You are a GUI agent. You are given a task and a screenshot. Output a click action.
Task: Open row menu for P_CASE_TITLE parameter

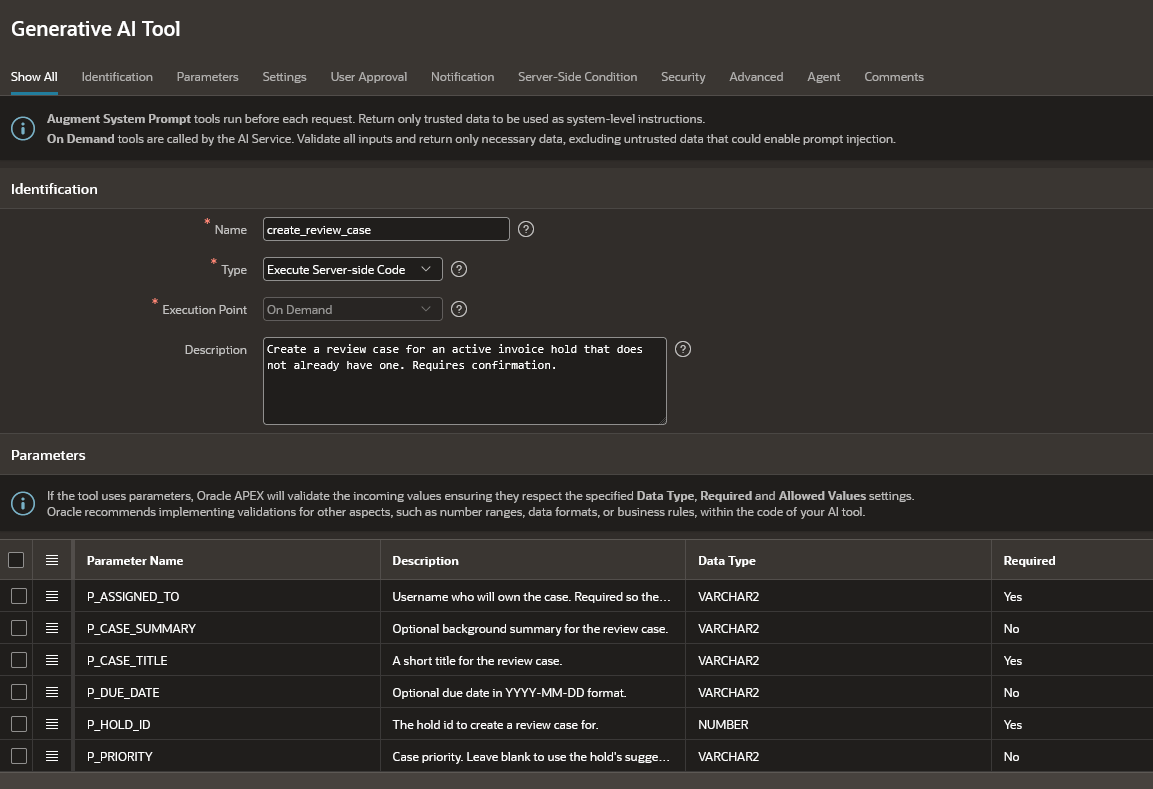click(x=51, y=660)
